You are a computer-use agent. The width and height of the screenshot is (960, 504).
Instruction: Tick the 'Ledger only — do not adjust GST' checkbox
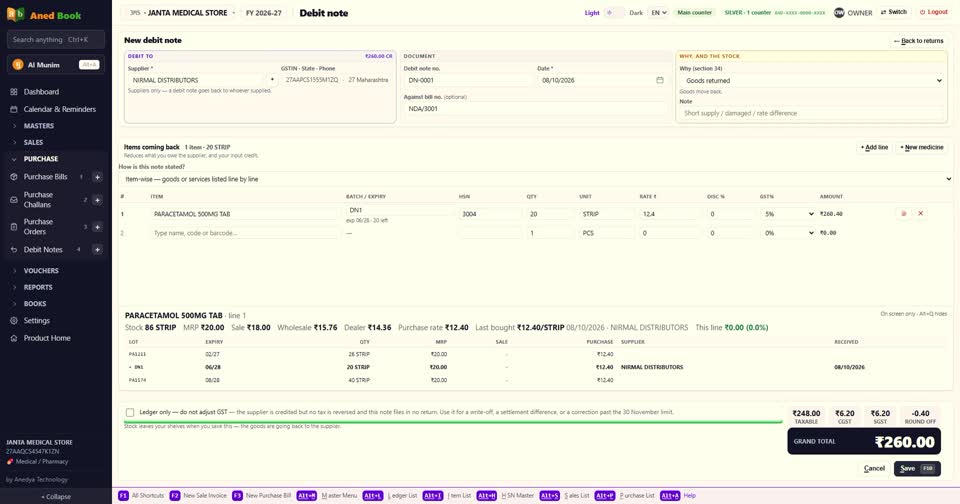(130, 413)
